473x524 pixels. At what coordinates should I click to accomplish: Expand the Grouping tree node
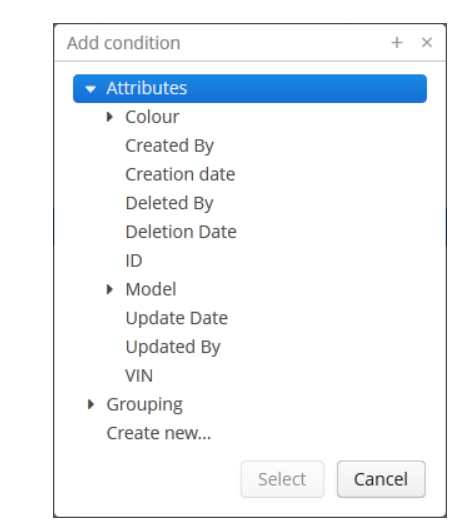(x=91, y=404)
